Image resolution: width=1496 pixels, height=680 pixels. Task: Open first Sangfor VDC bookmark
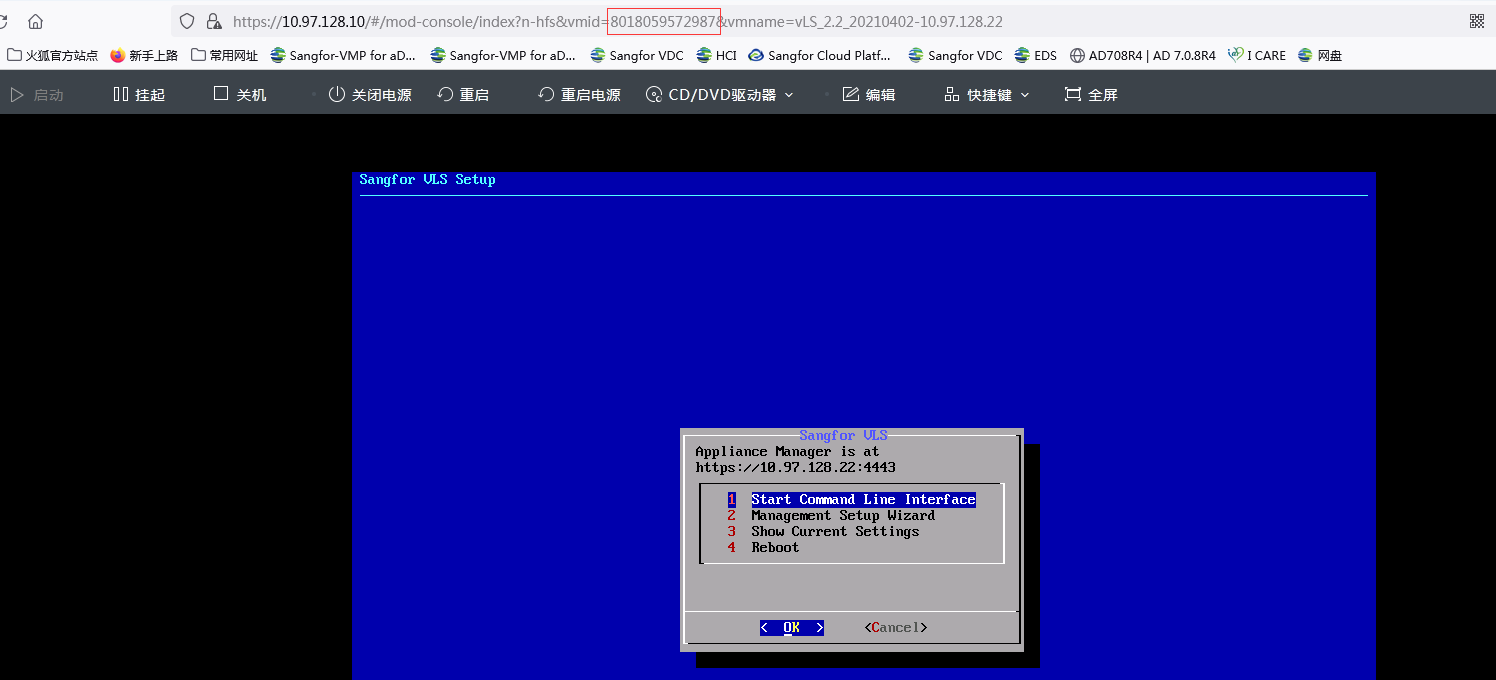tap(637, 55)
